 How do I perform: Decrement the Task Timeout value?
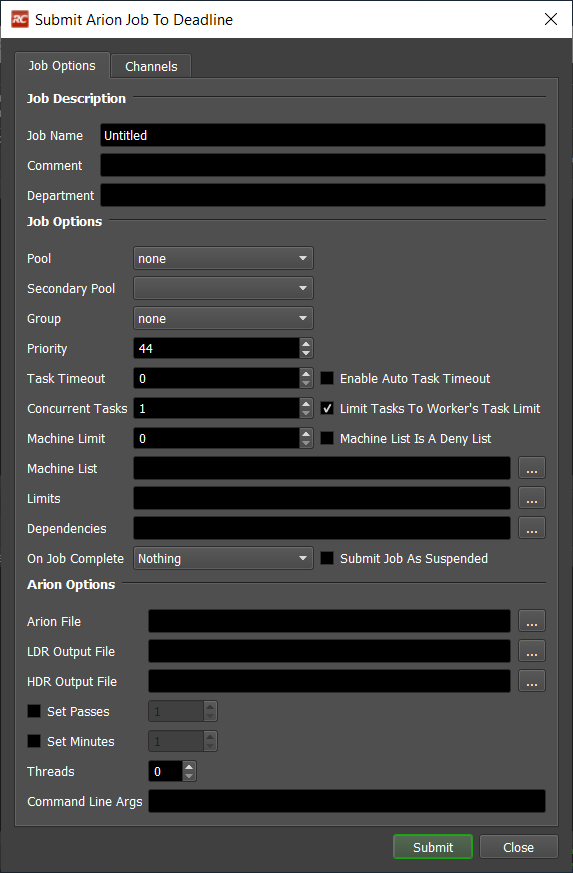tap(306, 384)
